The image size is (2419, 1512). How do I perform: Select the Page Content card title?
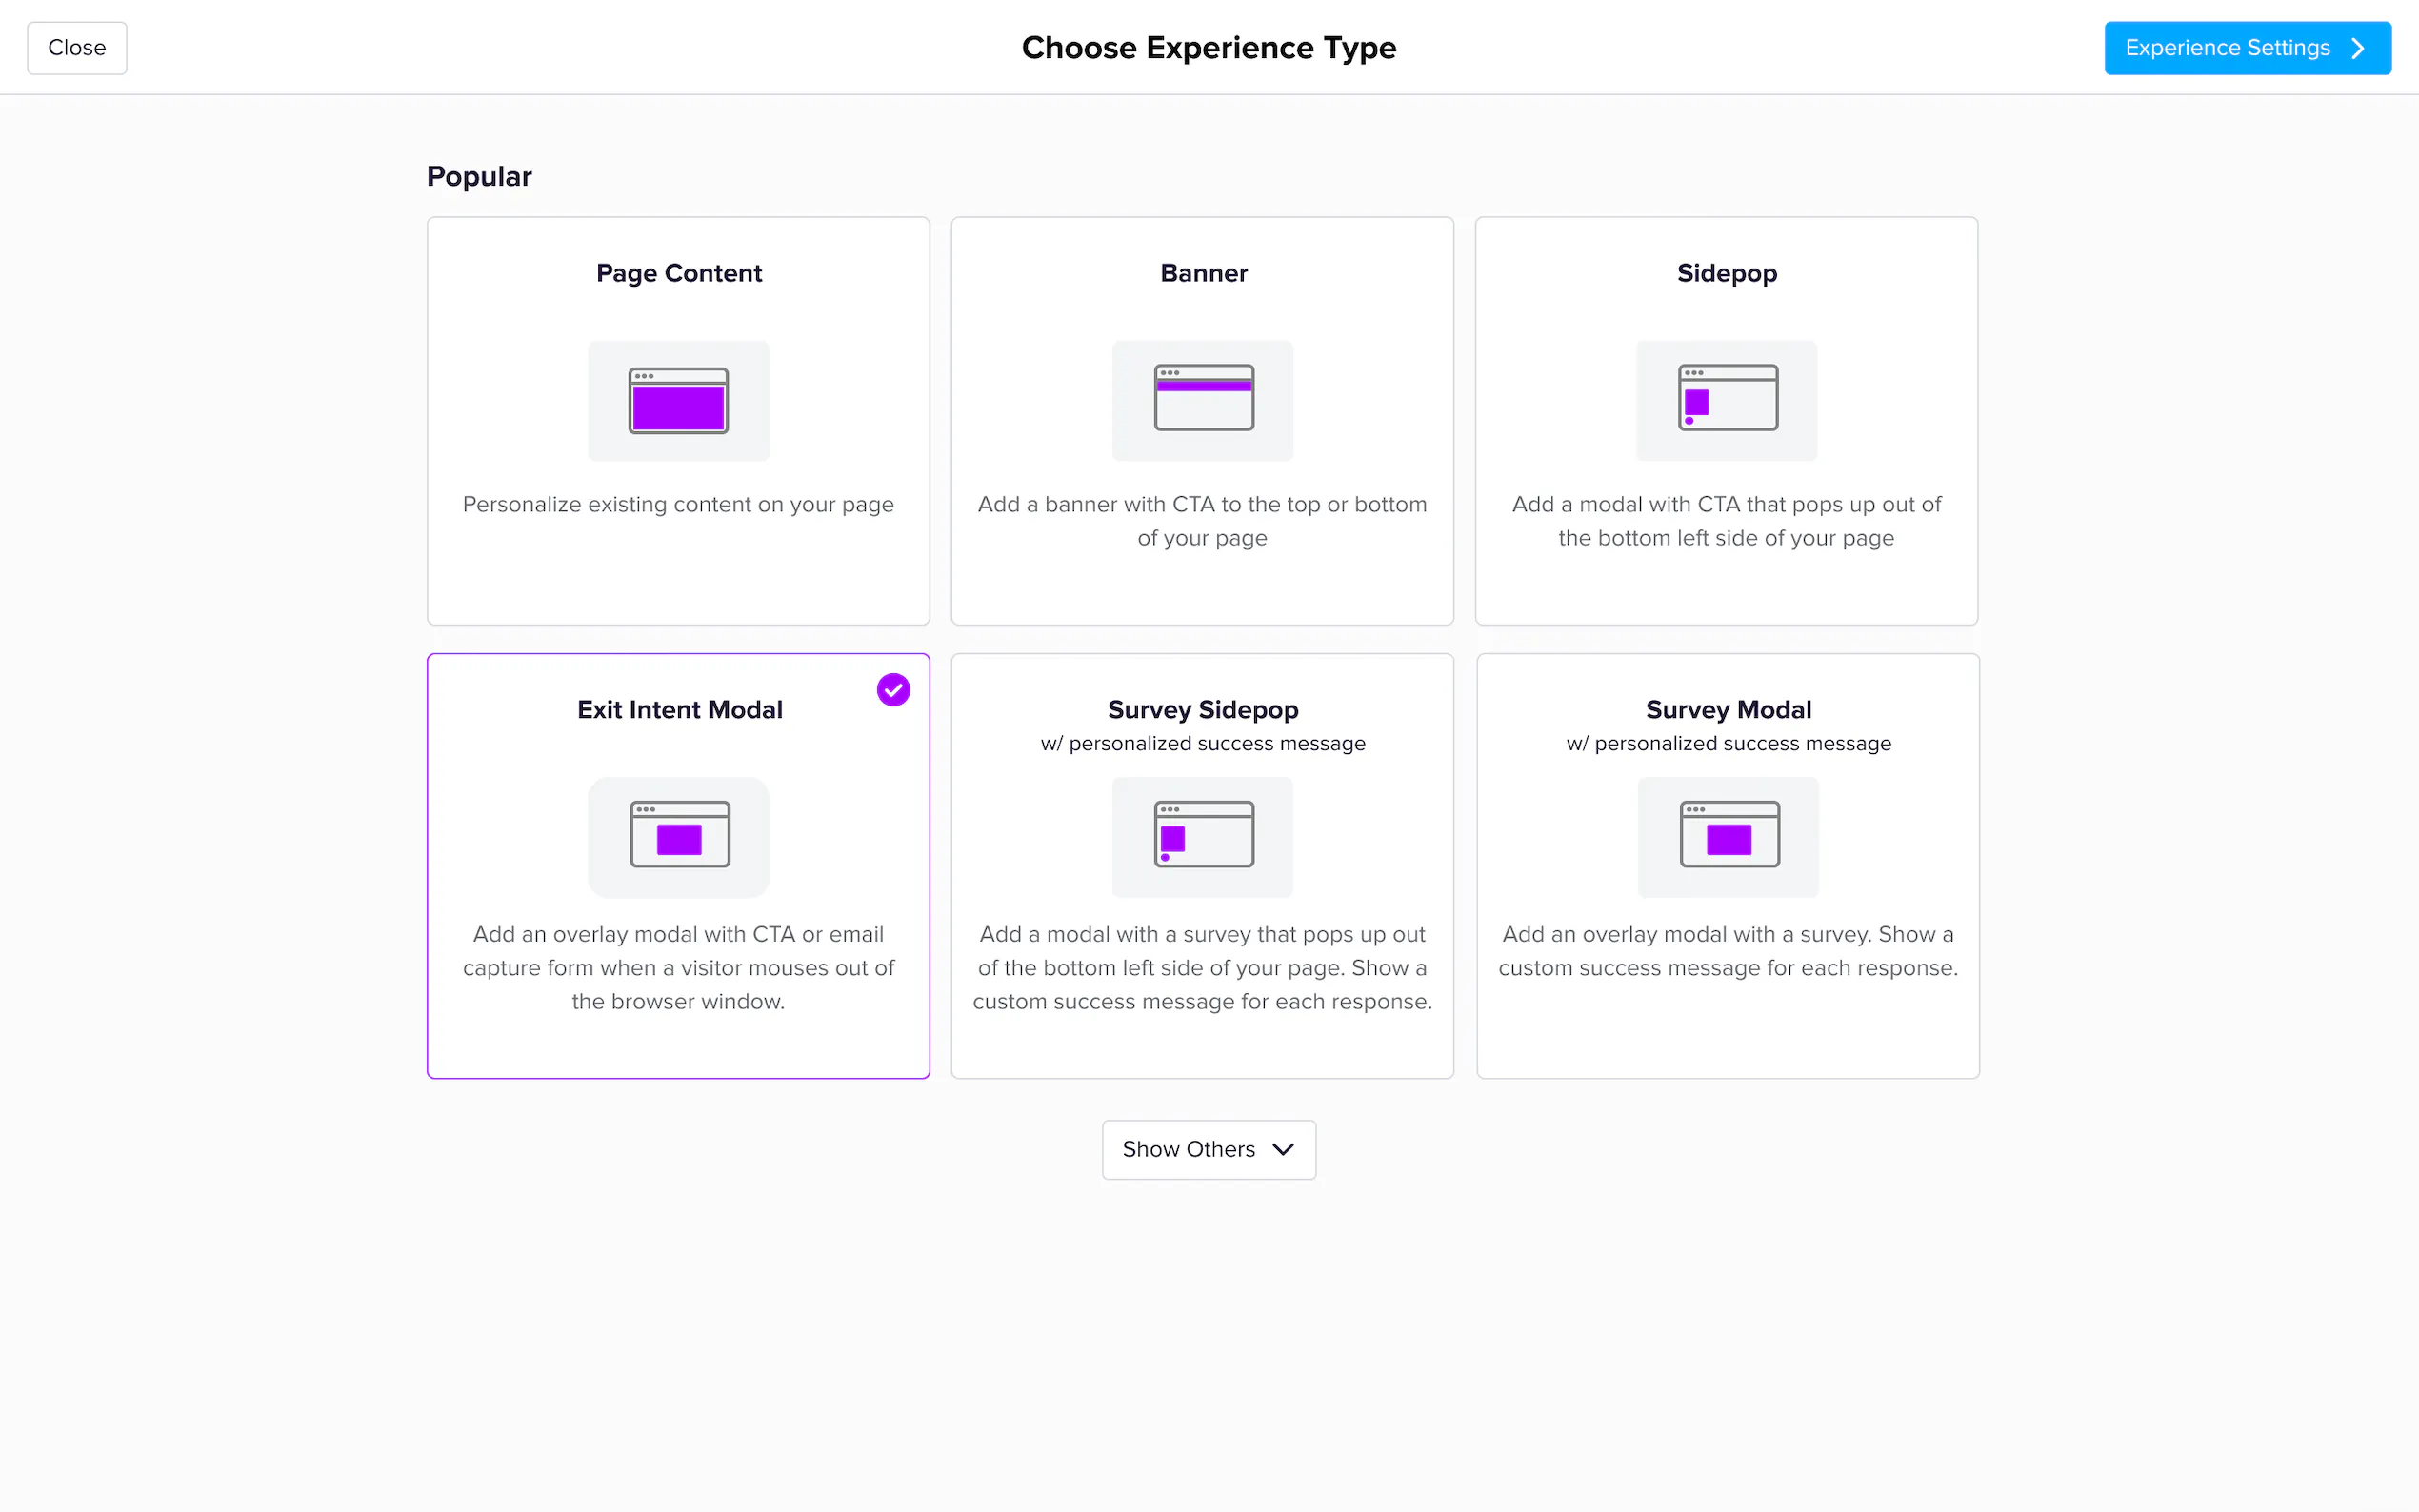[x=678, y=273]
